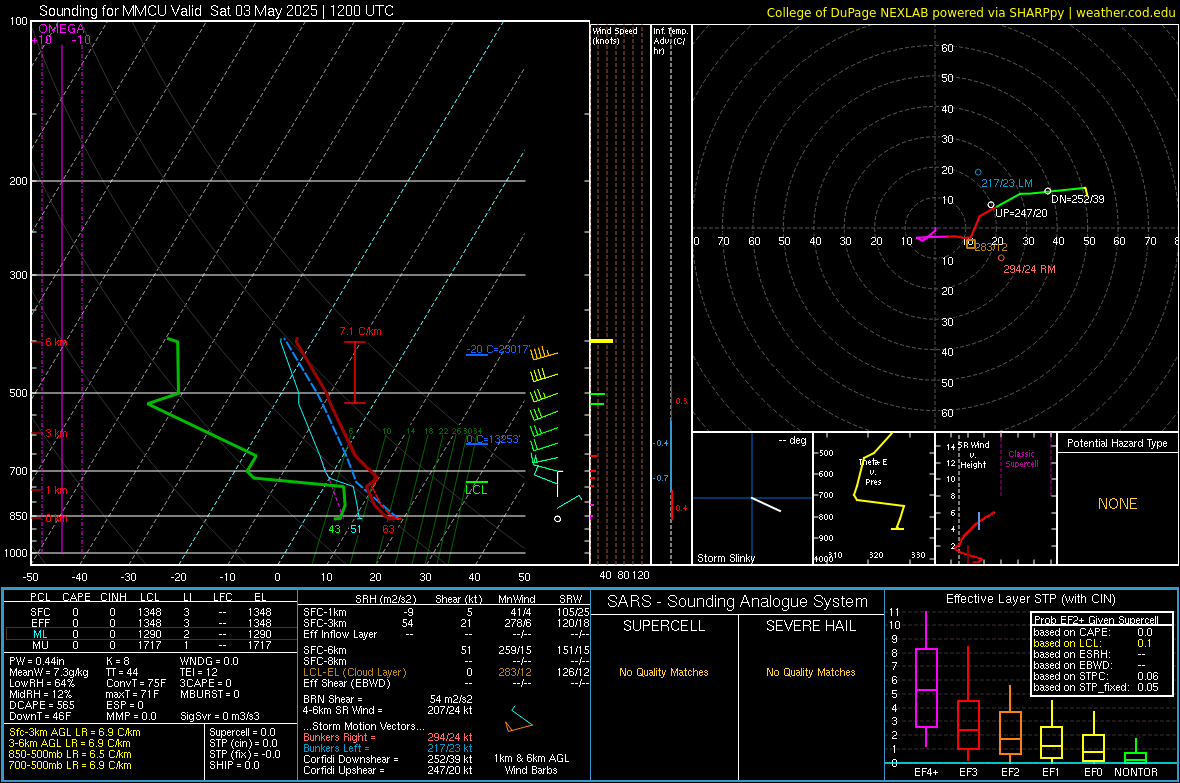Click the Bunkers Left = 217/23 kt row
1180x783 pixels.
[388, 748]
